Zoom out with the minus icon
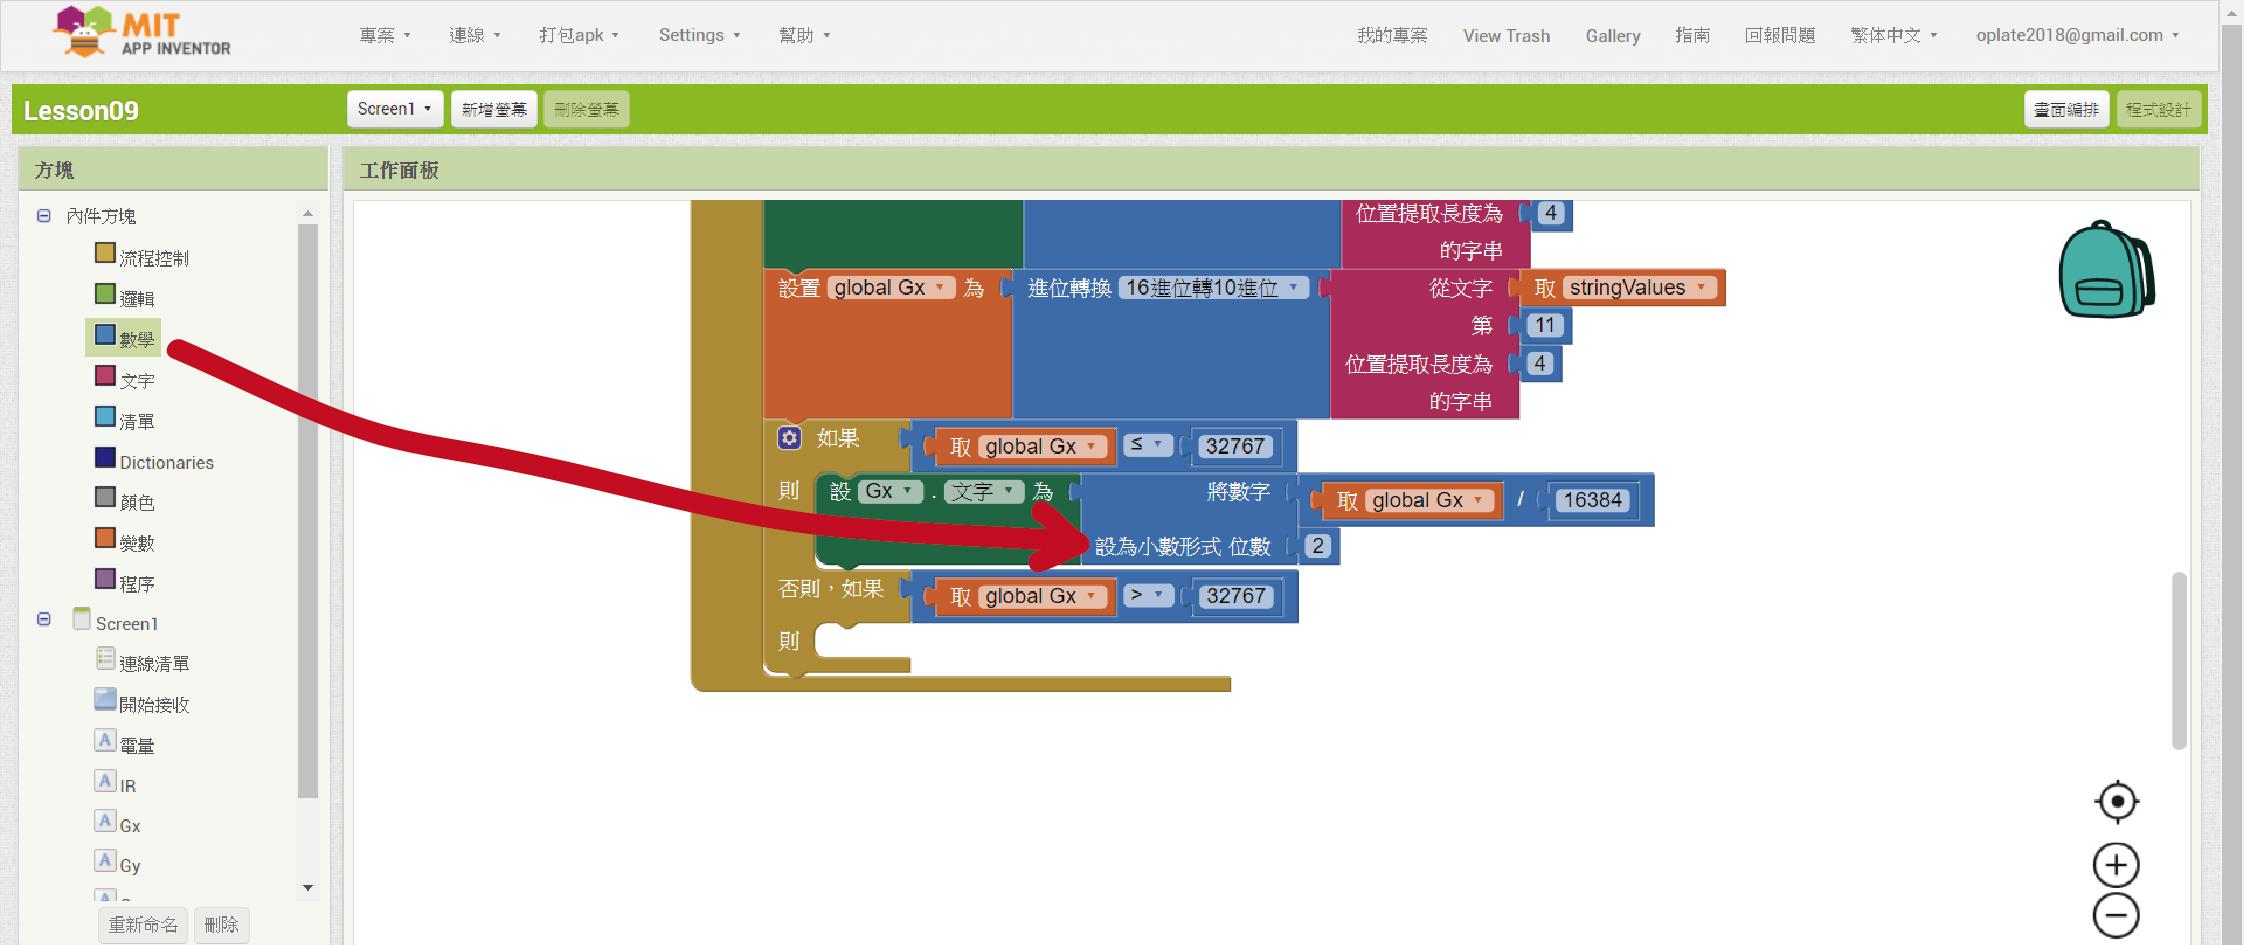Image resolution: width=2244 pixels, height=945 pixels. point(2116,915)
